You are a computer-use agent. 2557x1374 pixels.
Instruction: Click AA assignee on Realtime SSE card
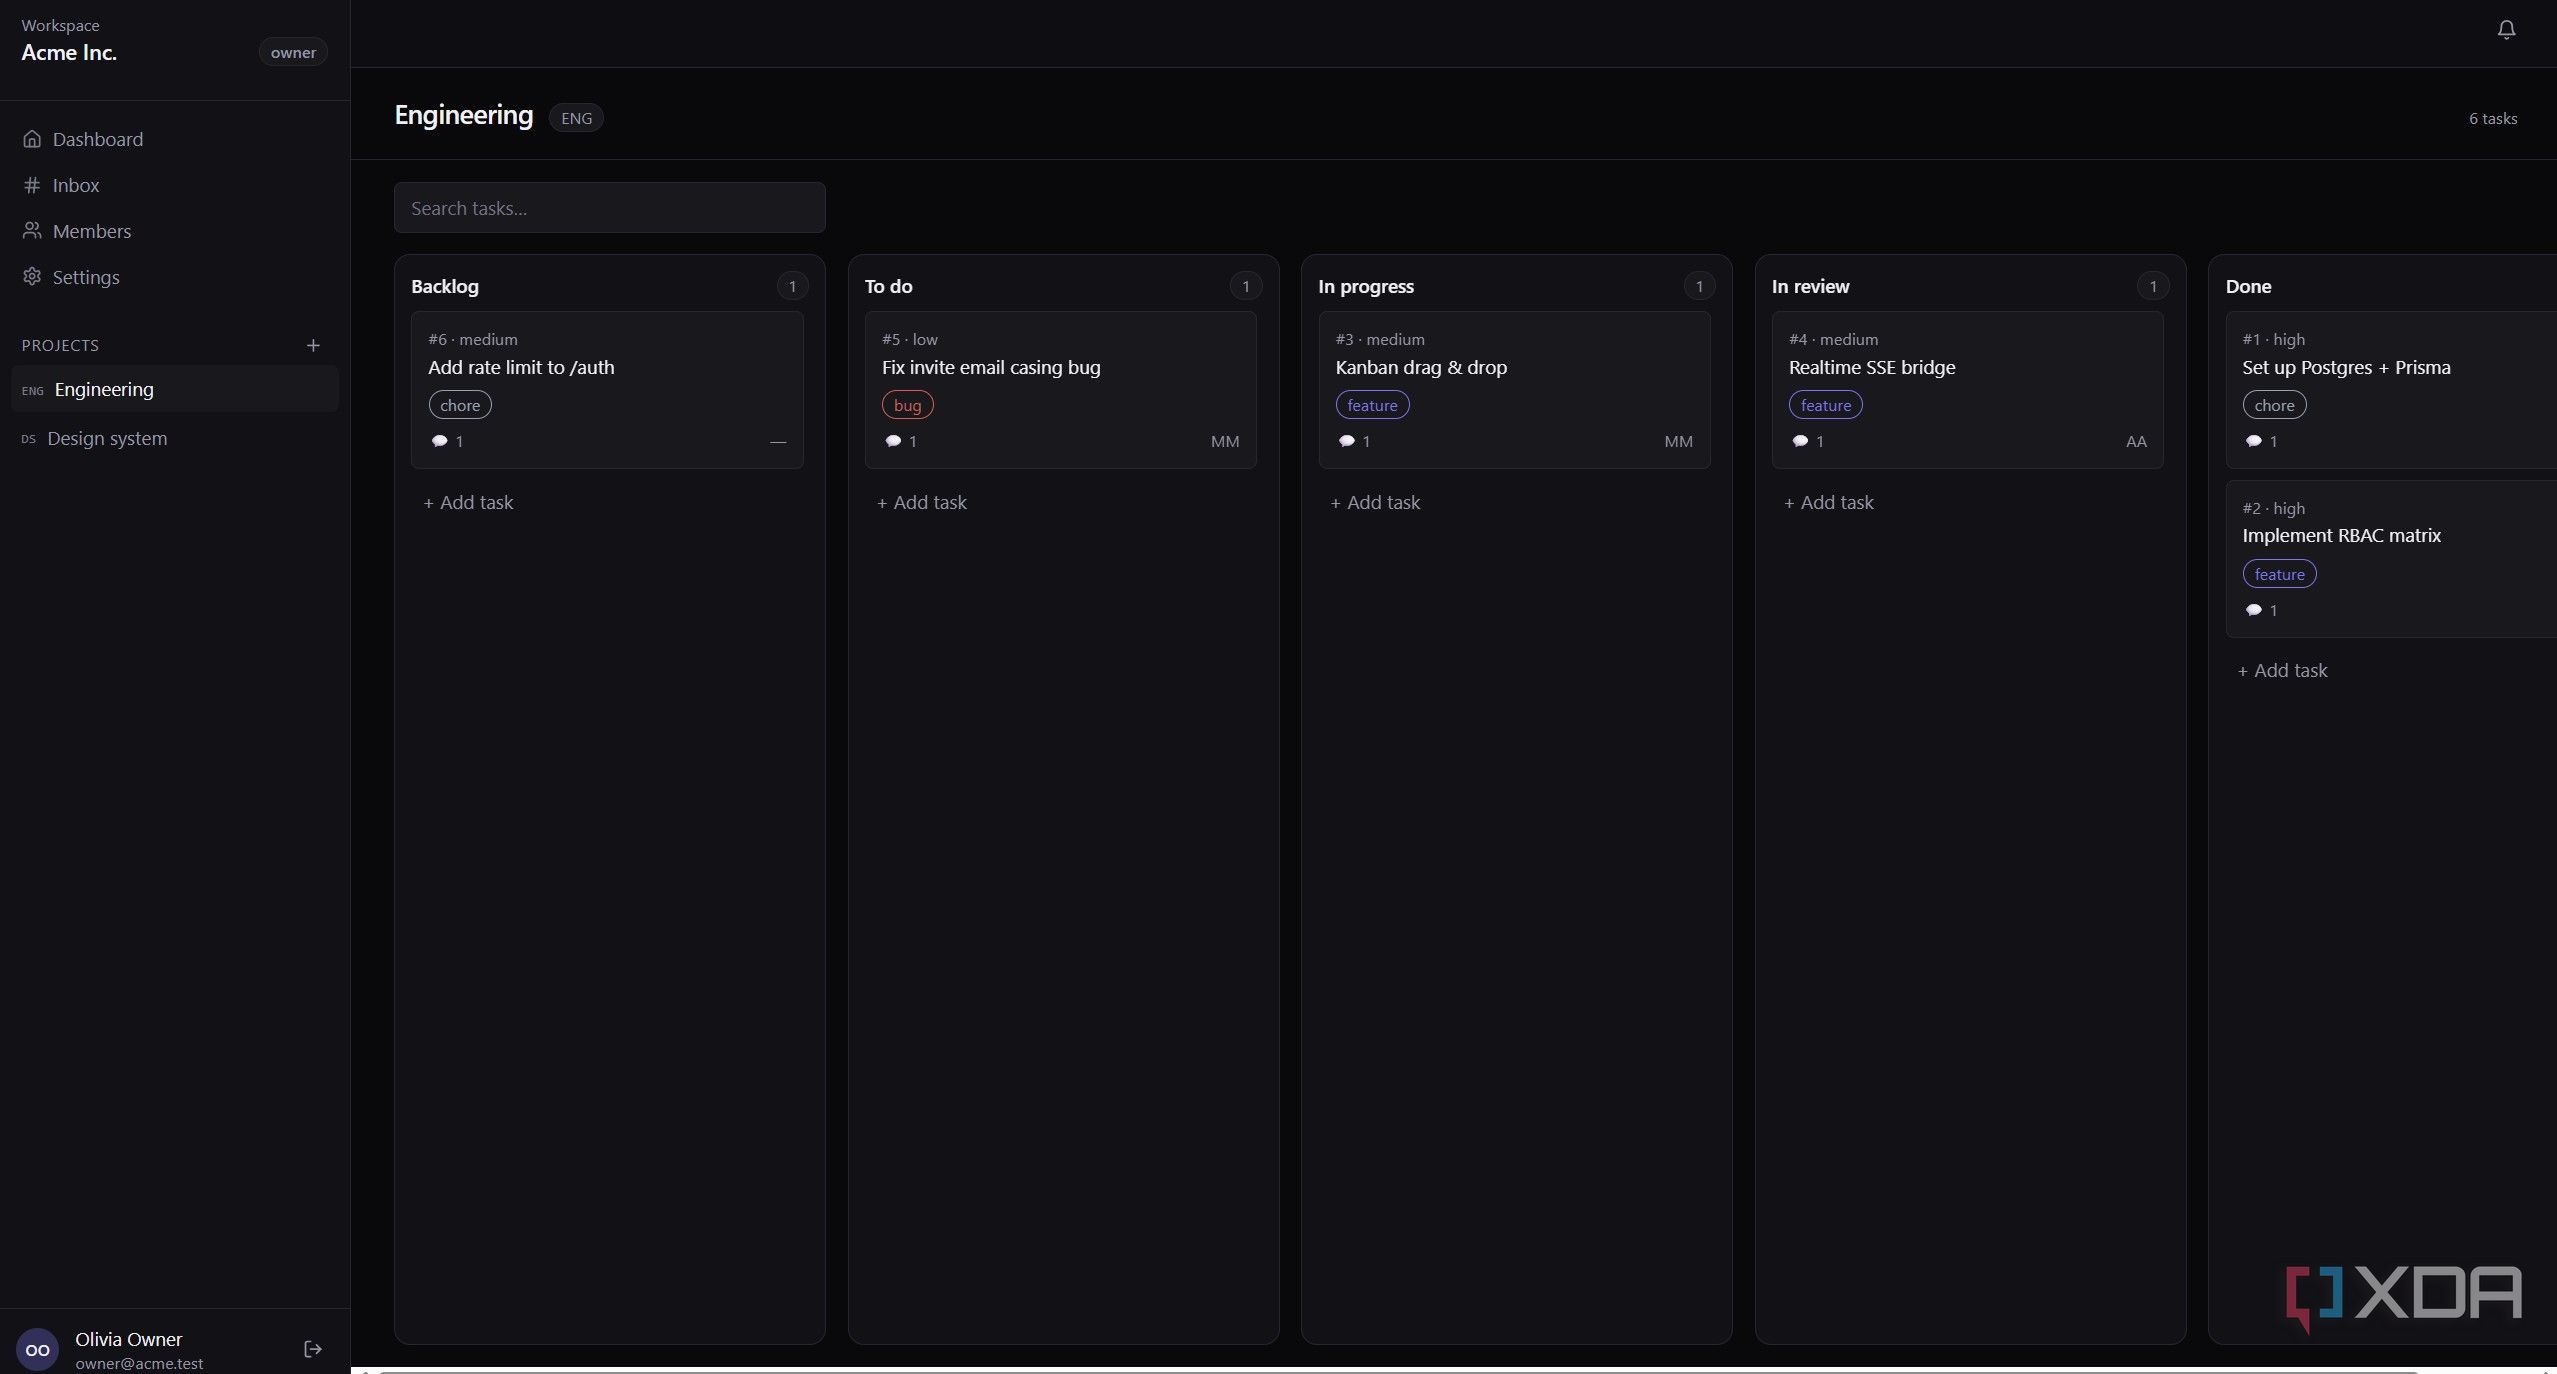2136,441
